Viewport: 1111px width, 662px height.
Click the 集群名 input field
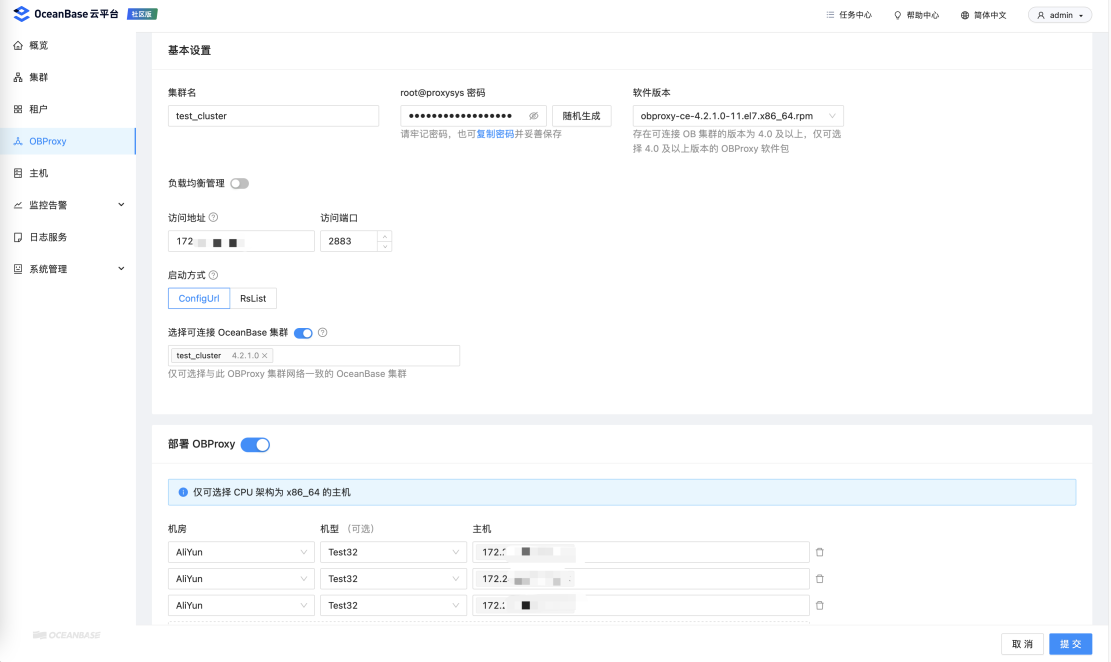click(x=273, y=116)
